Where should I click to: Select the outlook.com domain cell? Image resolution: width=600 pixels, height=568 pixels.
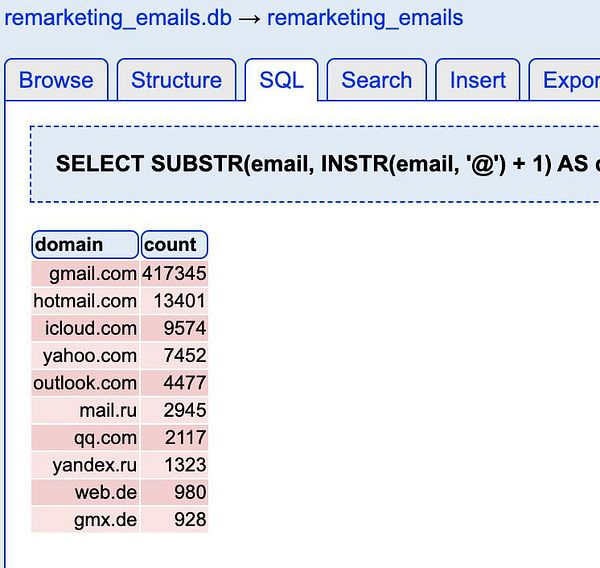(85, 383)
